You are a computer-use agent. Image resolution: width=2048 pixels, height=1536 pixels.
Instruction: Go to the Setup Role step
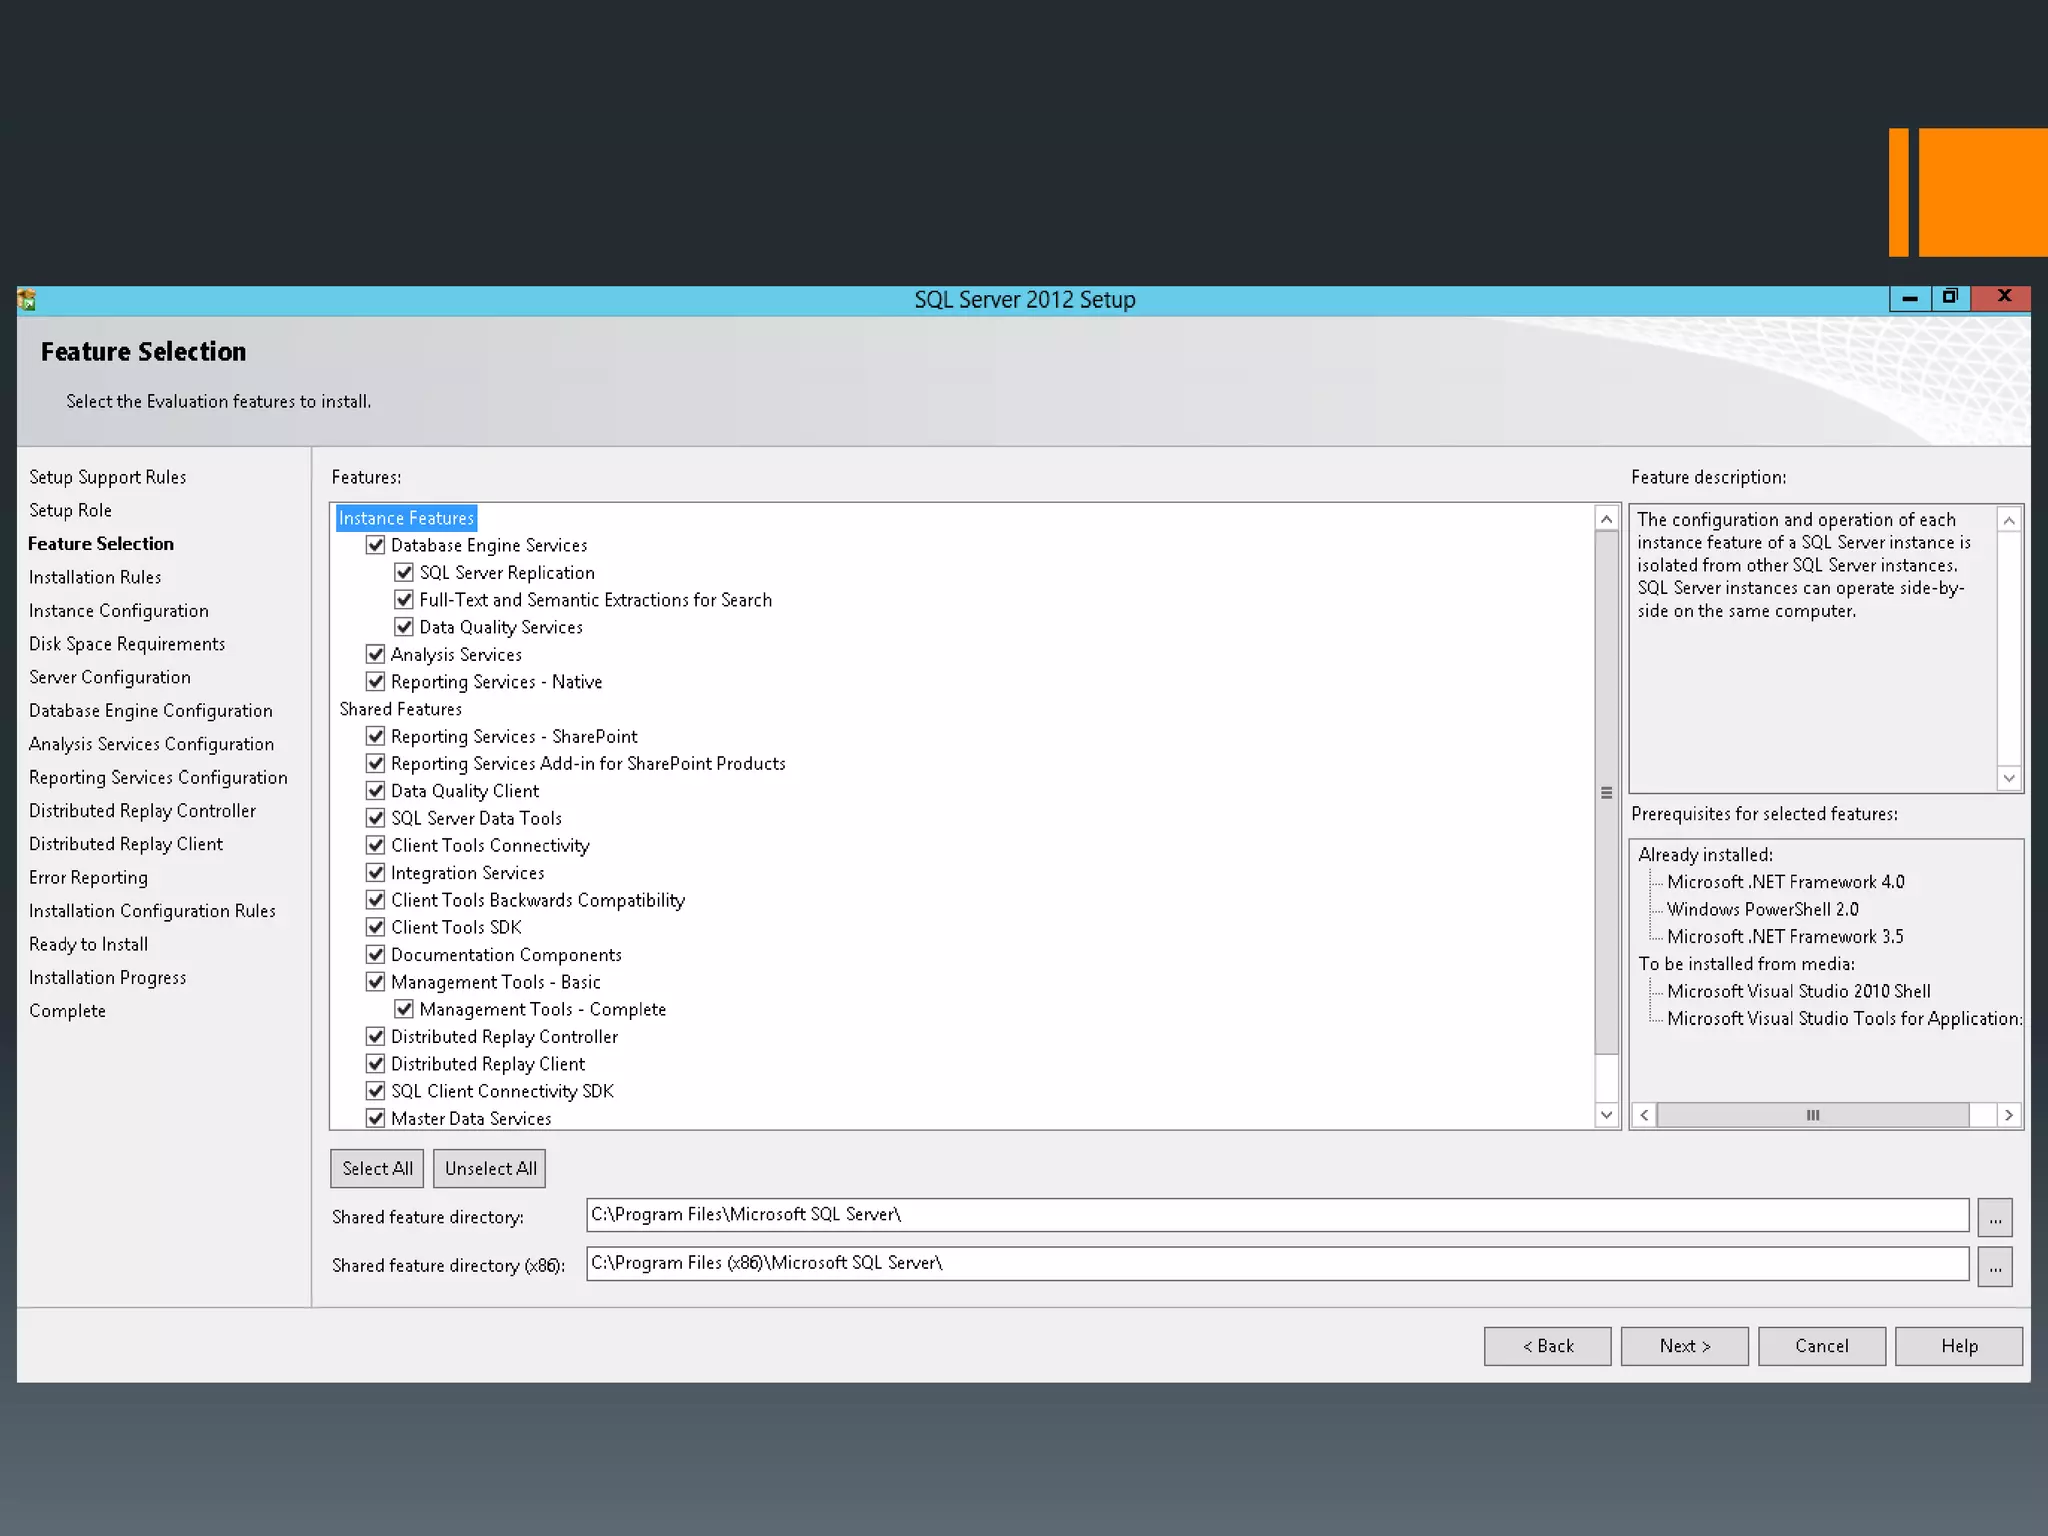[x=70, y=510]
